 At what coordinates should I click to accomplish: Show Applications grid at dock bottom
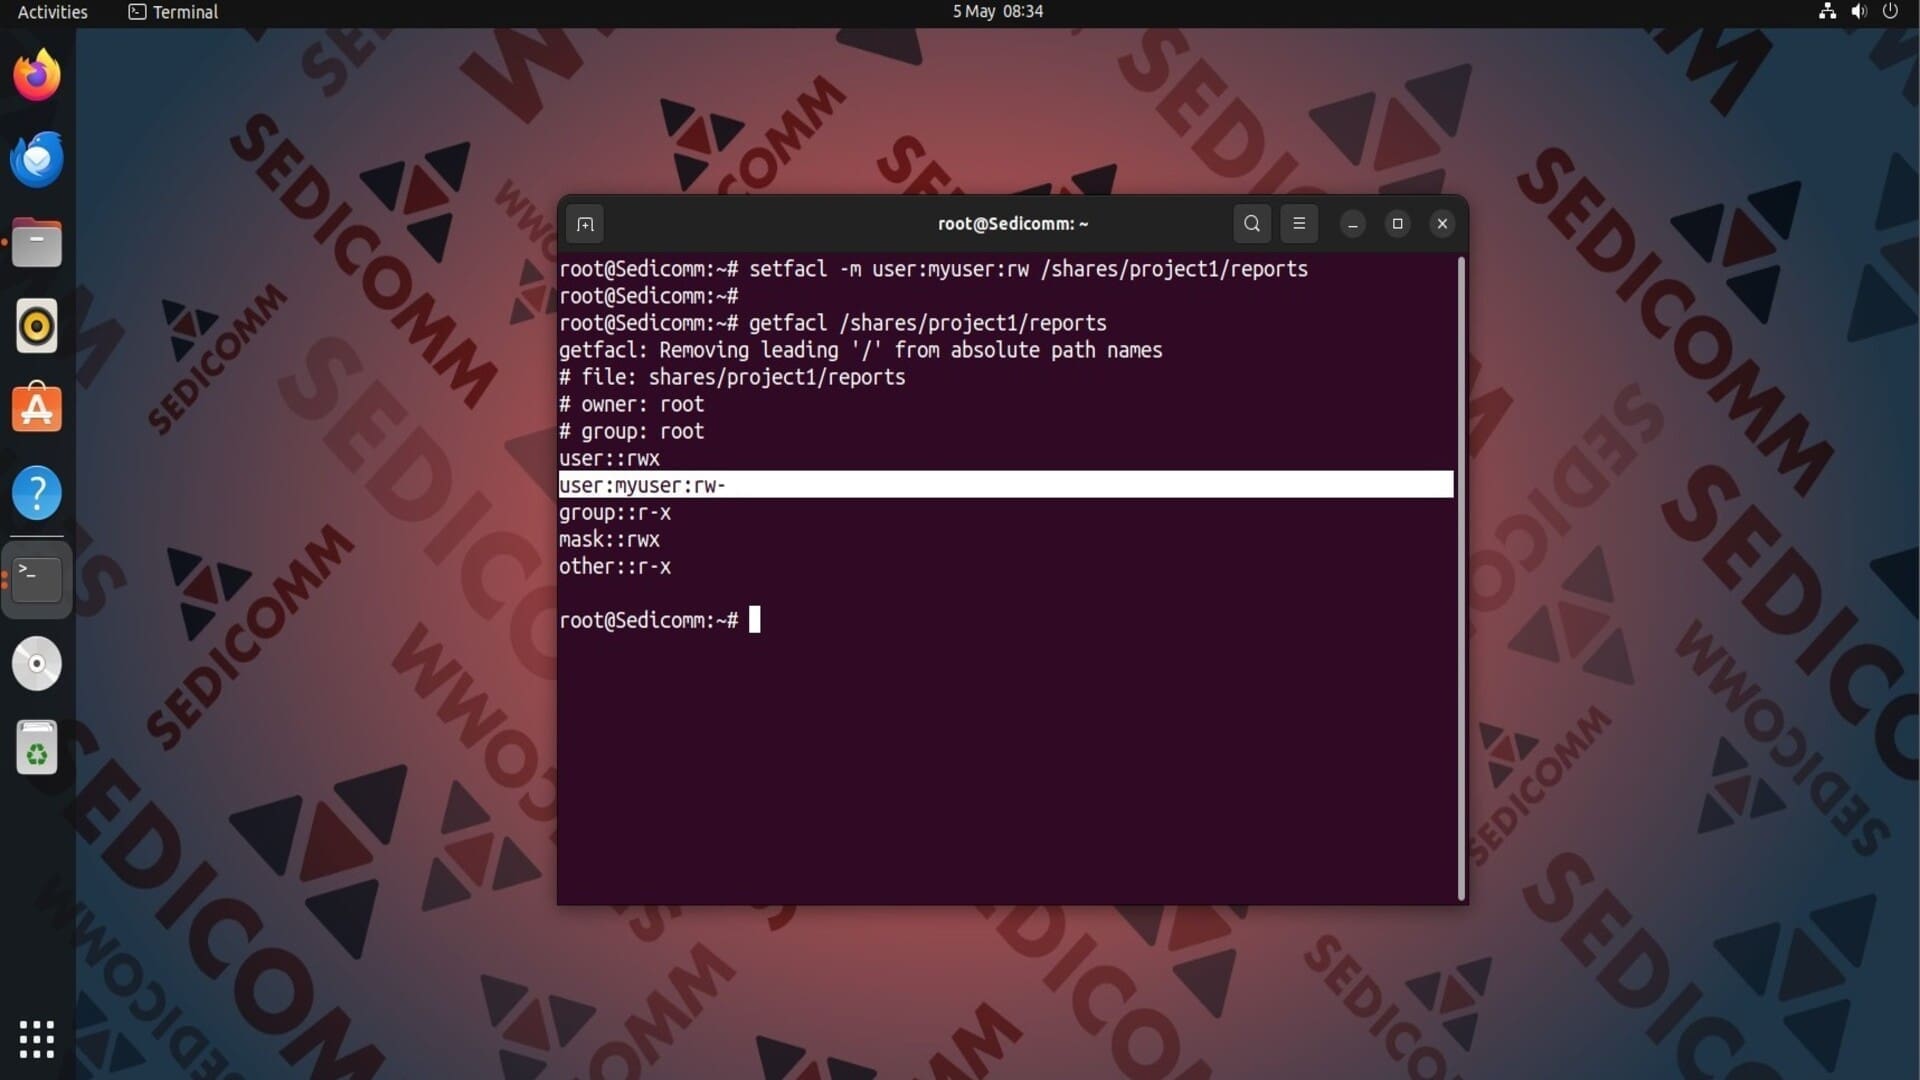(x=37, y=1039)
